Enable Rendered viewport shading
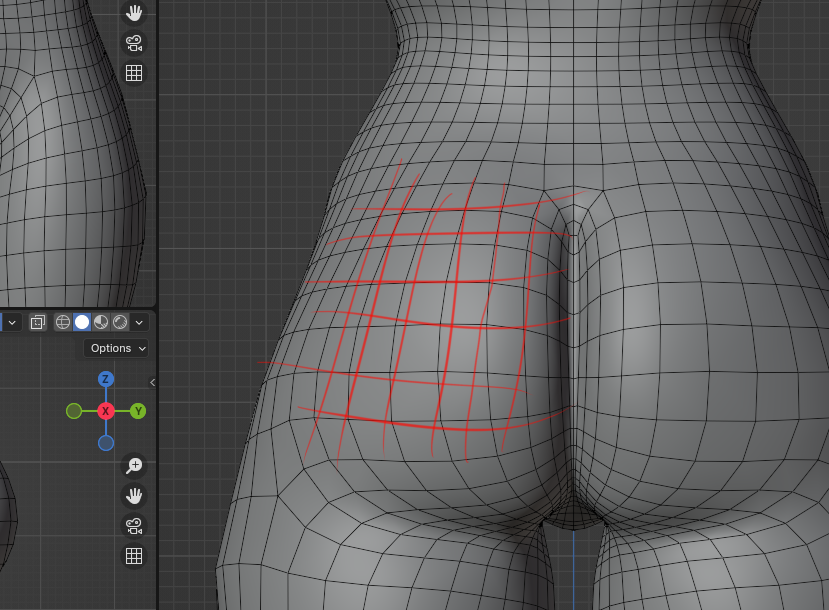The height and width of the screenshot is (610, 829). pos(120,322)
